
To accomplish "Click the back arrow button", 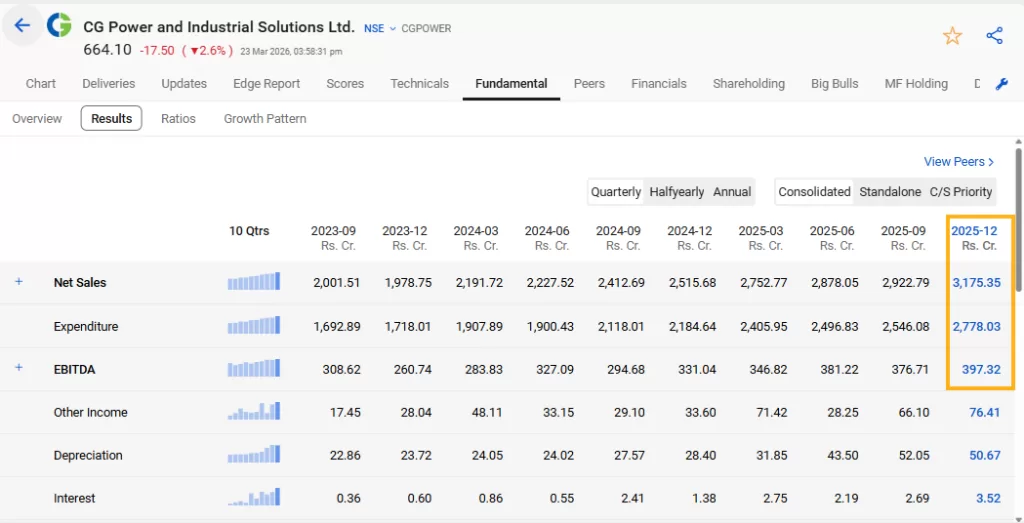I will pyautogui.click(x=22, y=26).
